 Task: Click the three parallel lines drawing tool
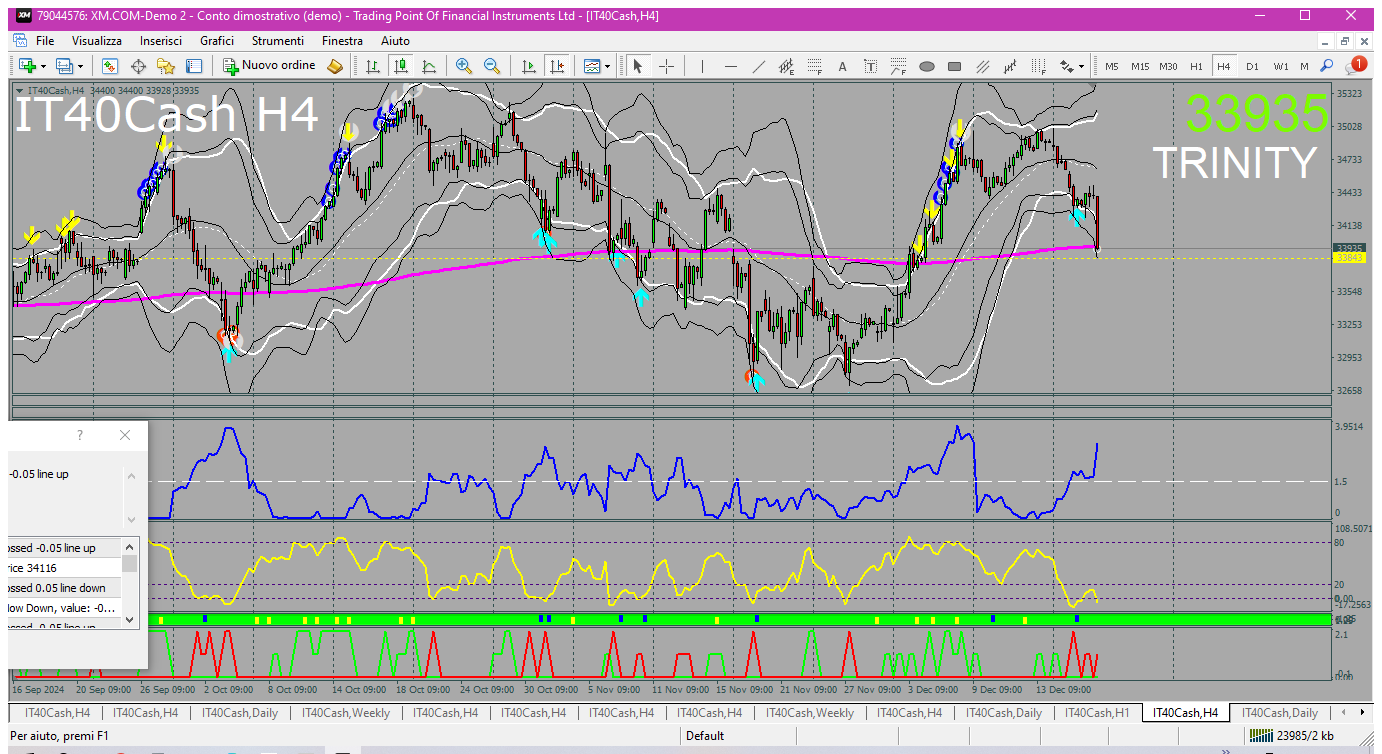[x=983, y=66]
